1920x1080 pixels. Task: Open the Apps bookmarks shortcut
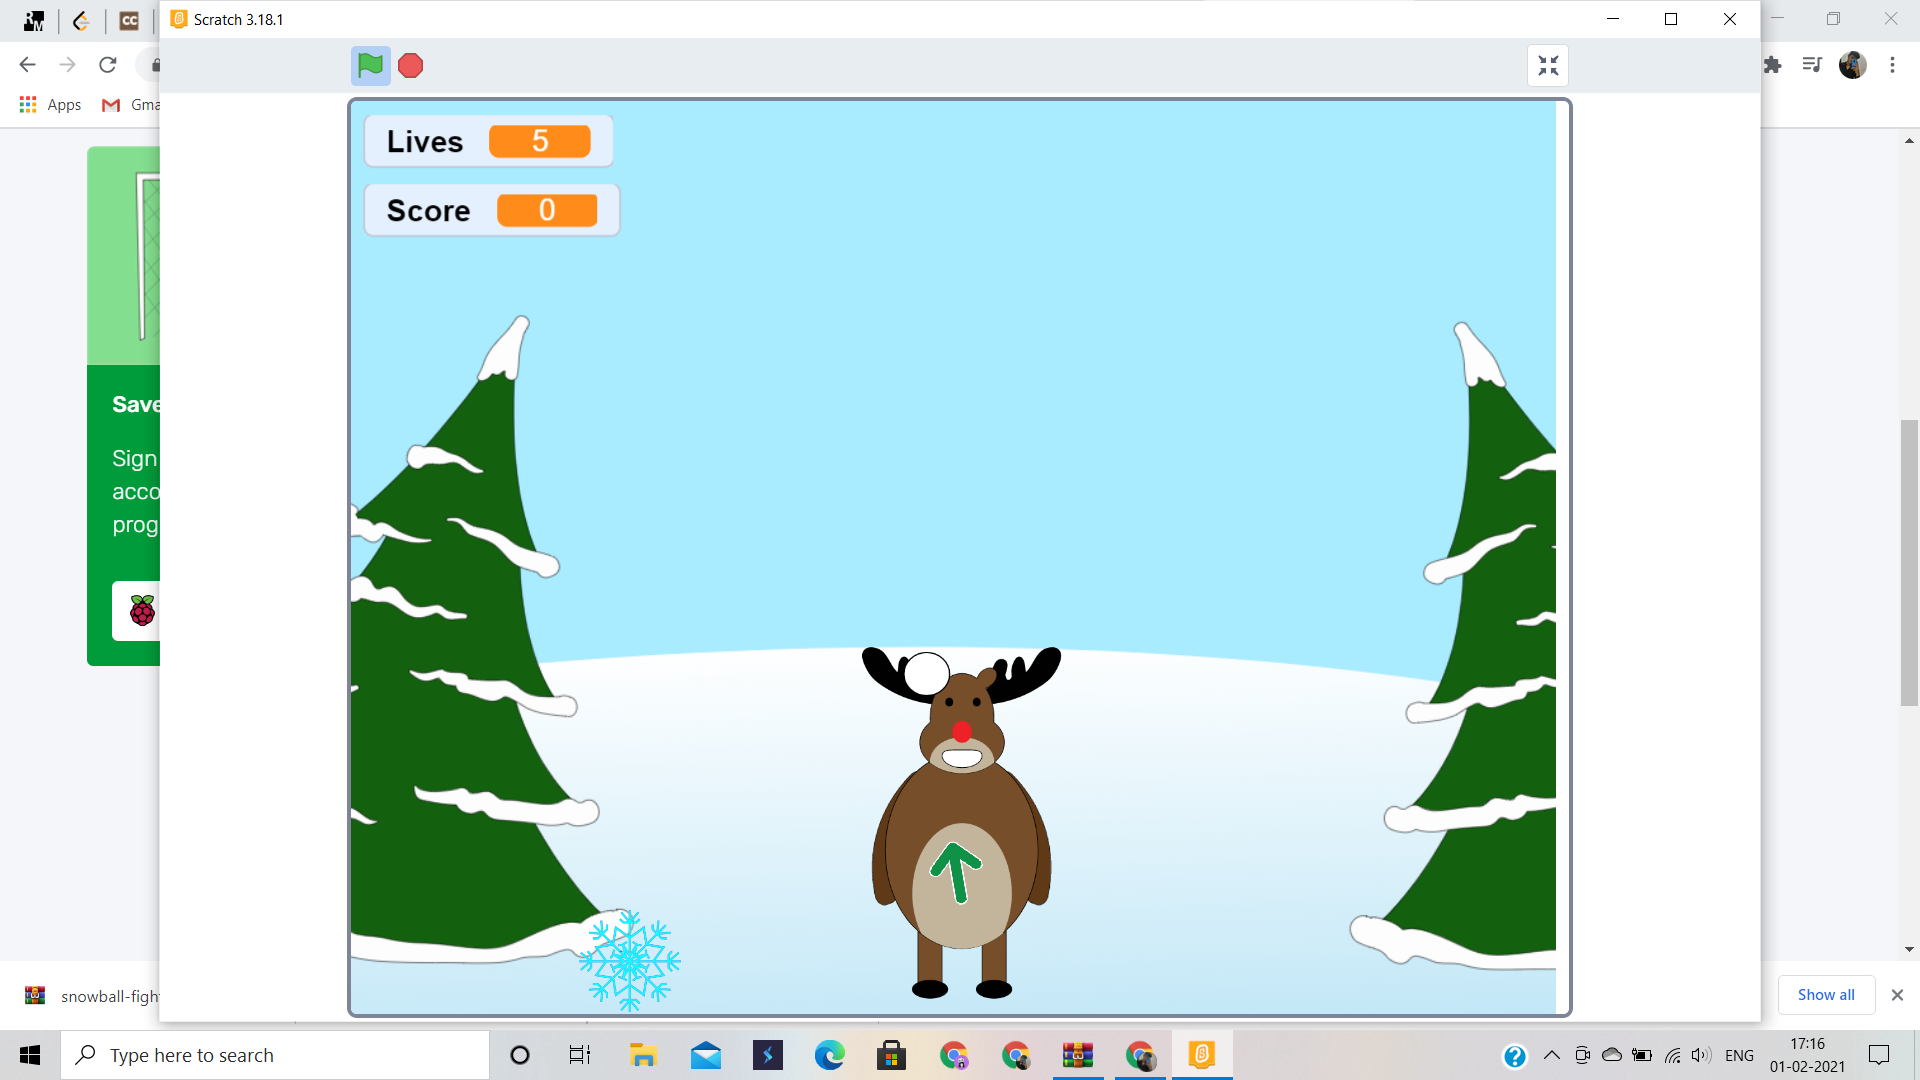50,105
